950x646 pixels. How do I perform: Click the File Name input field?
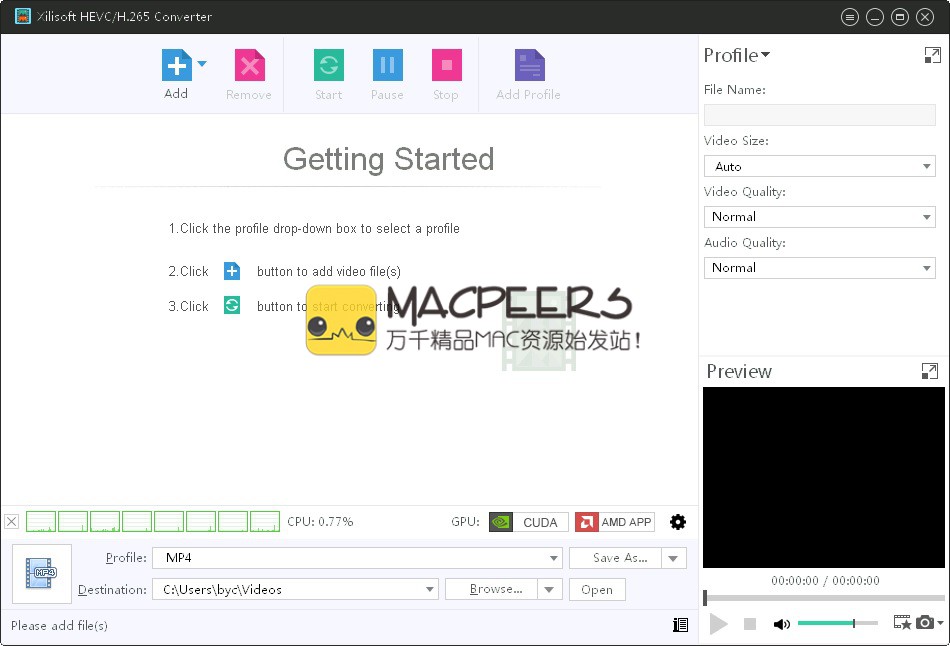pyautogui.click(x=819, y=115)
